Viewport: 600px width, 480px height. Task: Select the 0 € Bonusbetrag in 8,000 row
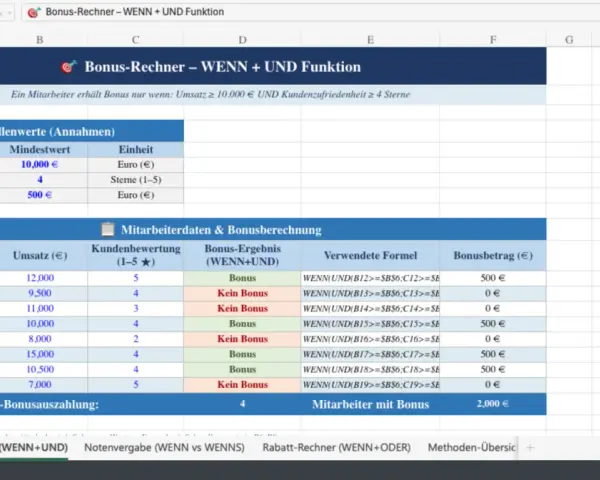[x=493, y=339]
